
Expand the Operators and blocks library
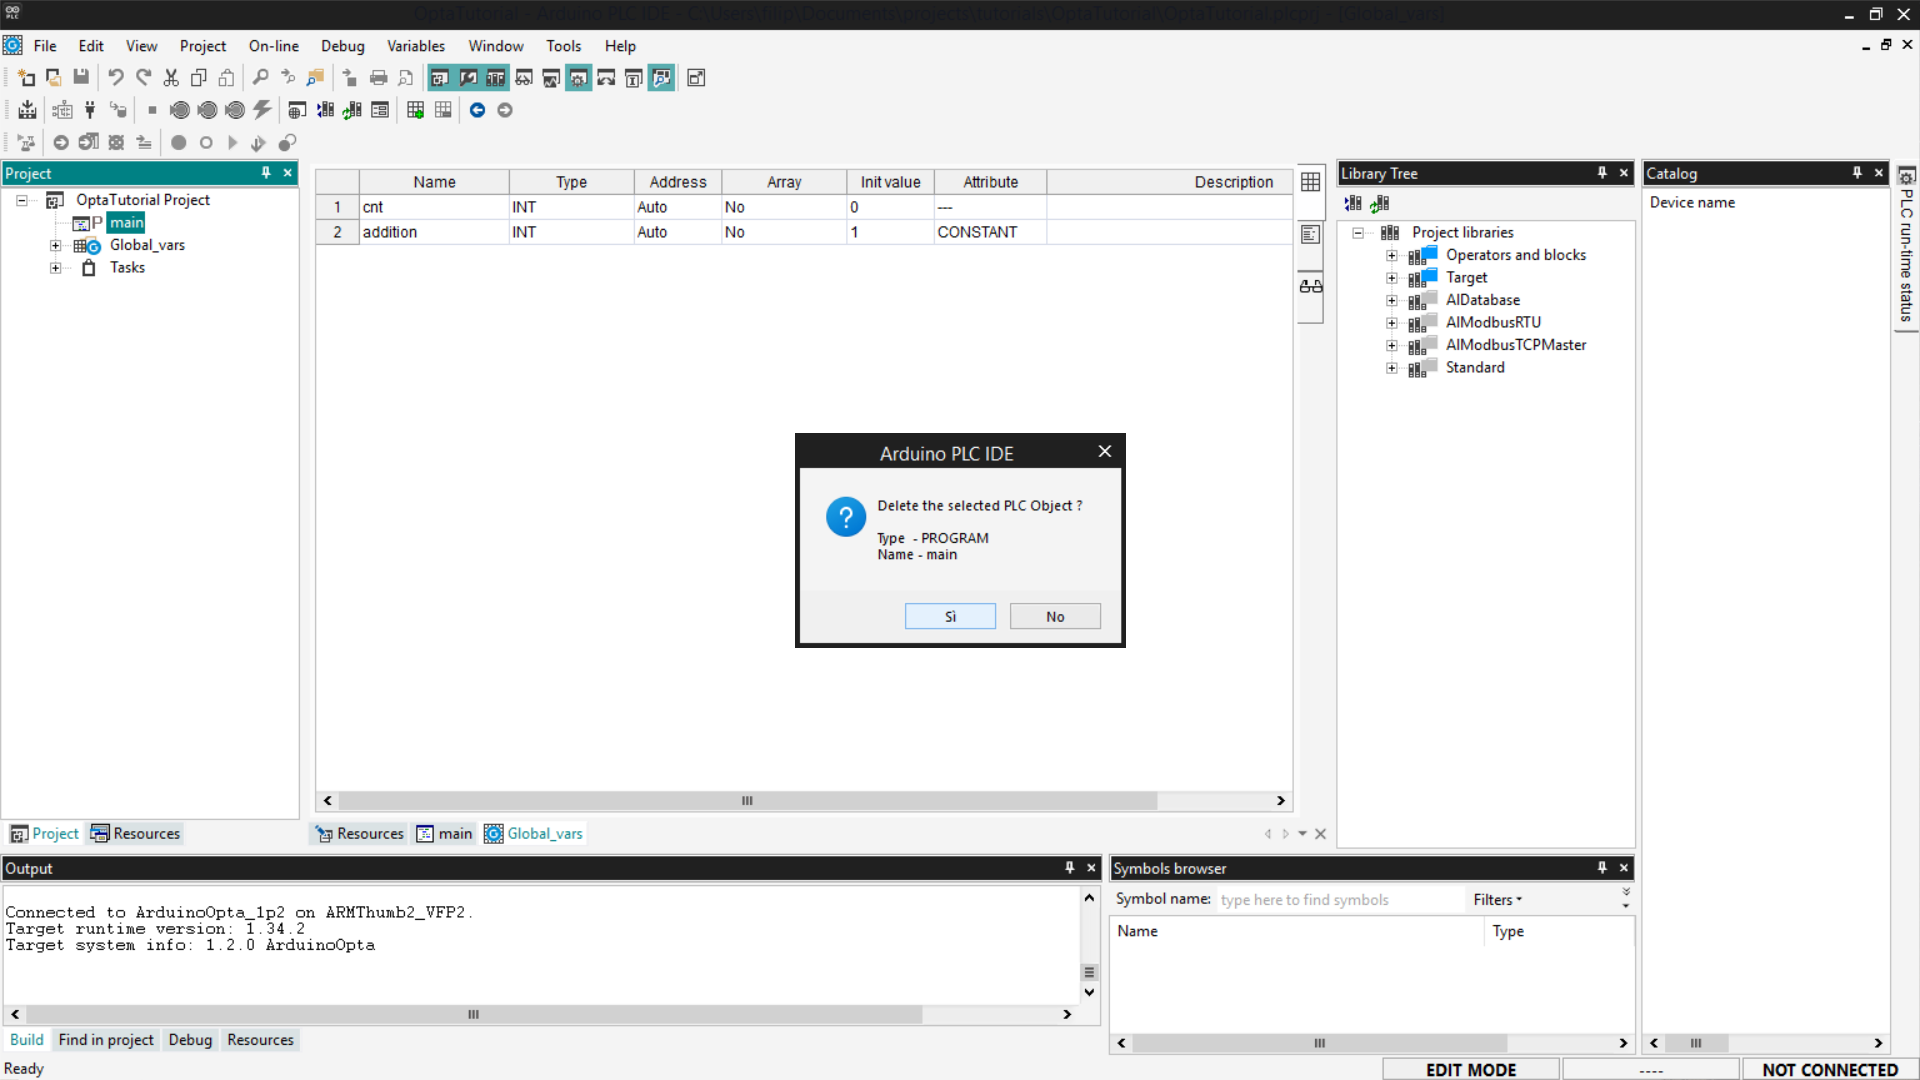tap(1391, 256)
